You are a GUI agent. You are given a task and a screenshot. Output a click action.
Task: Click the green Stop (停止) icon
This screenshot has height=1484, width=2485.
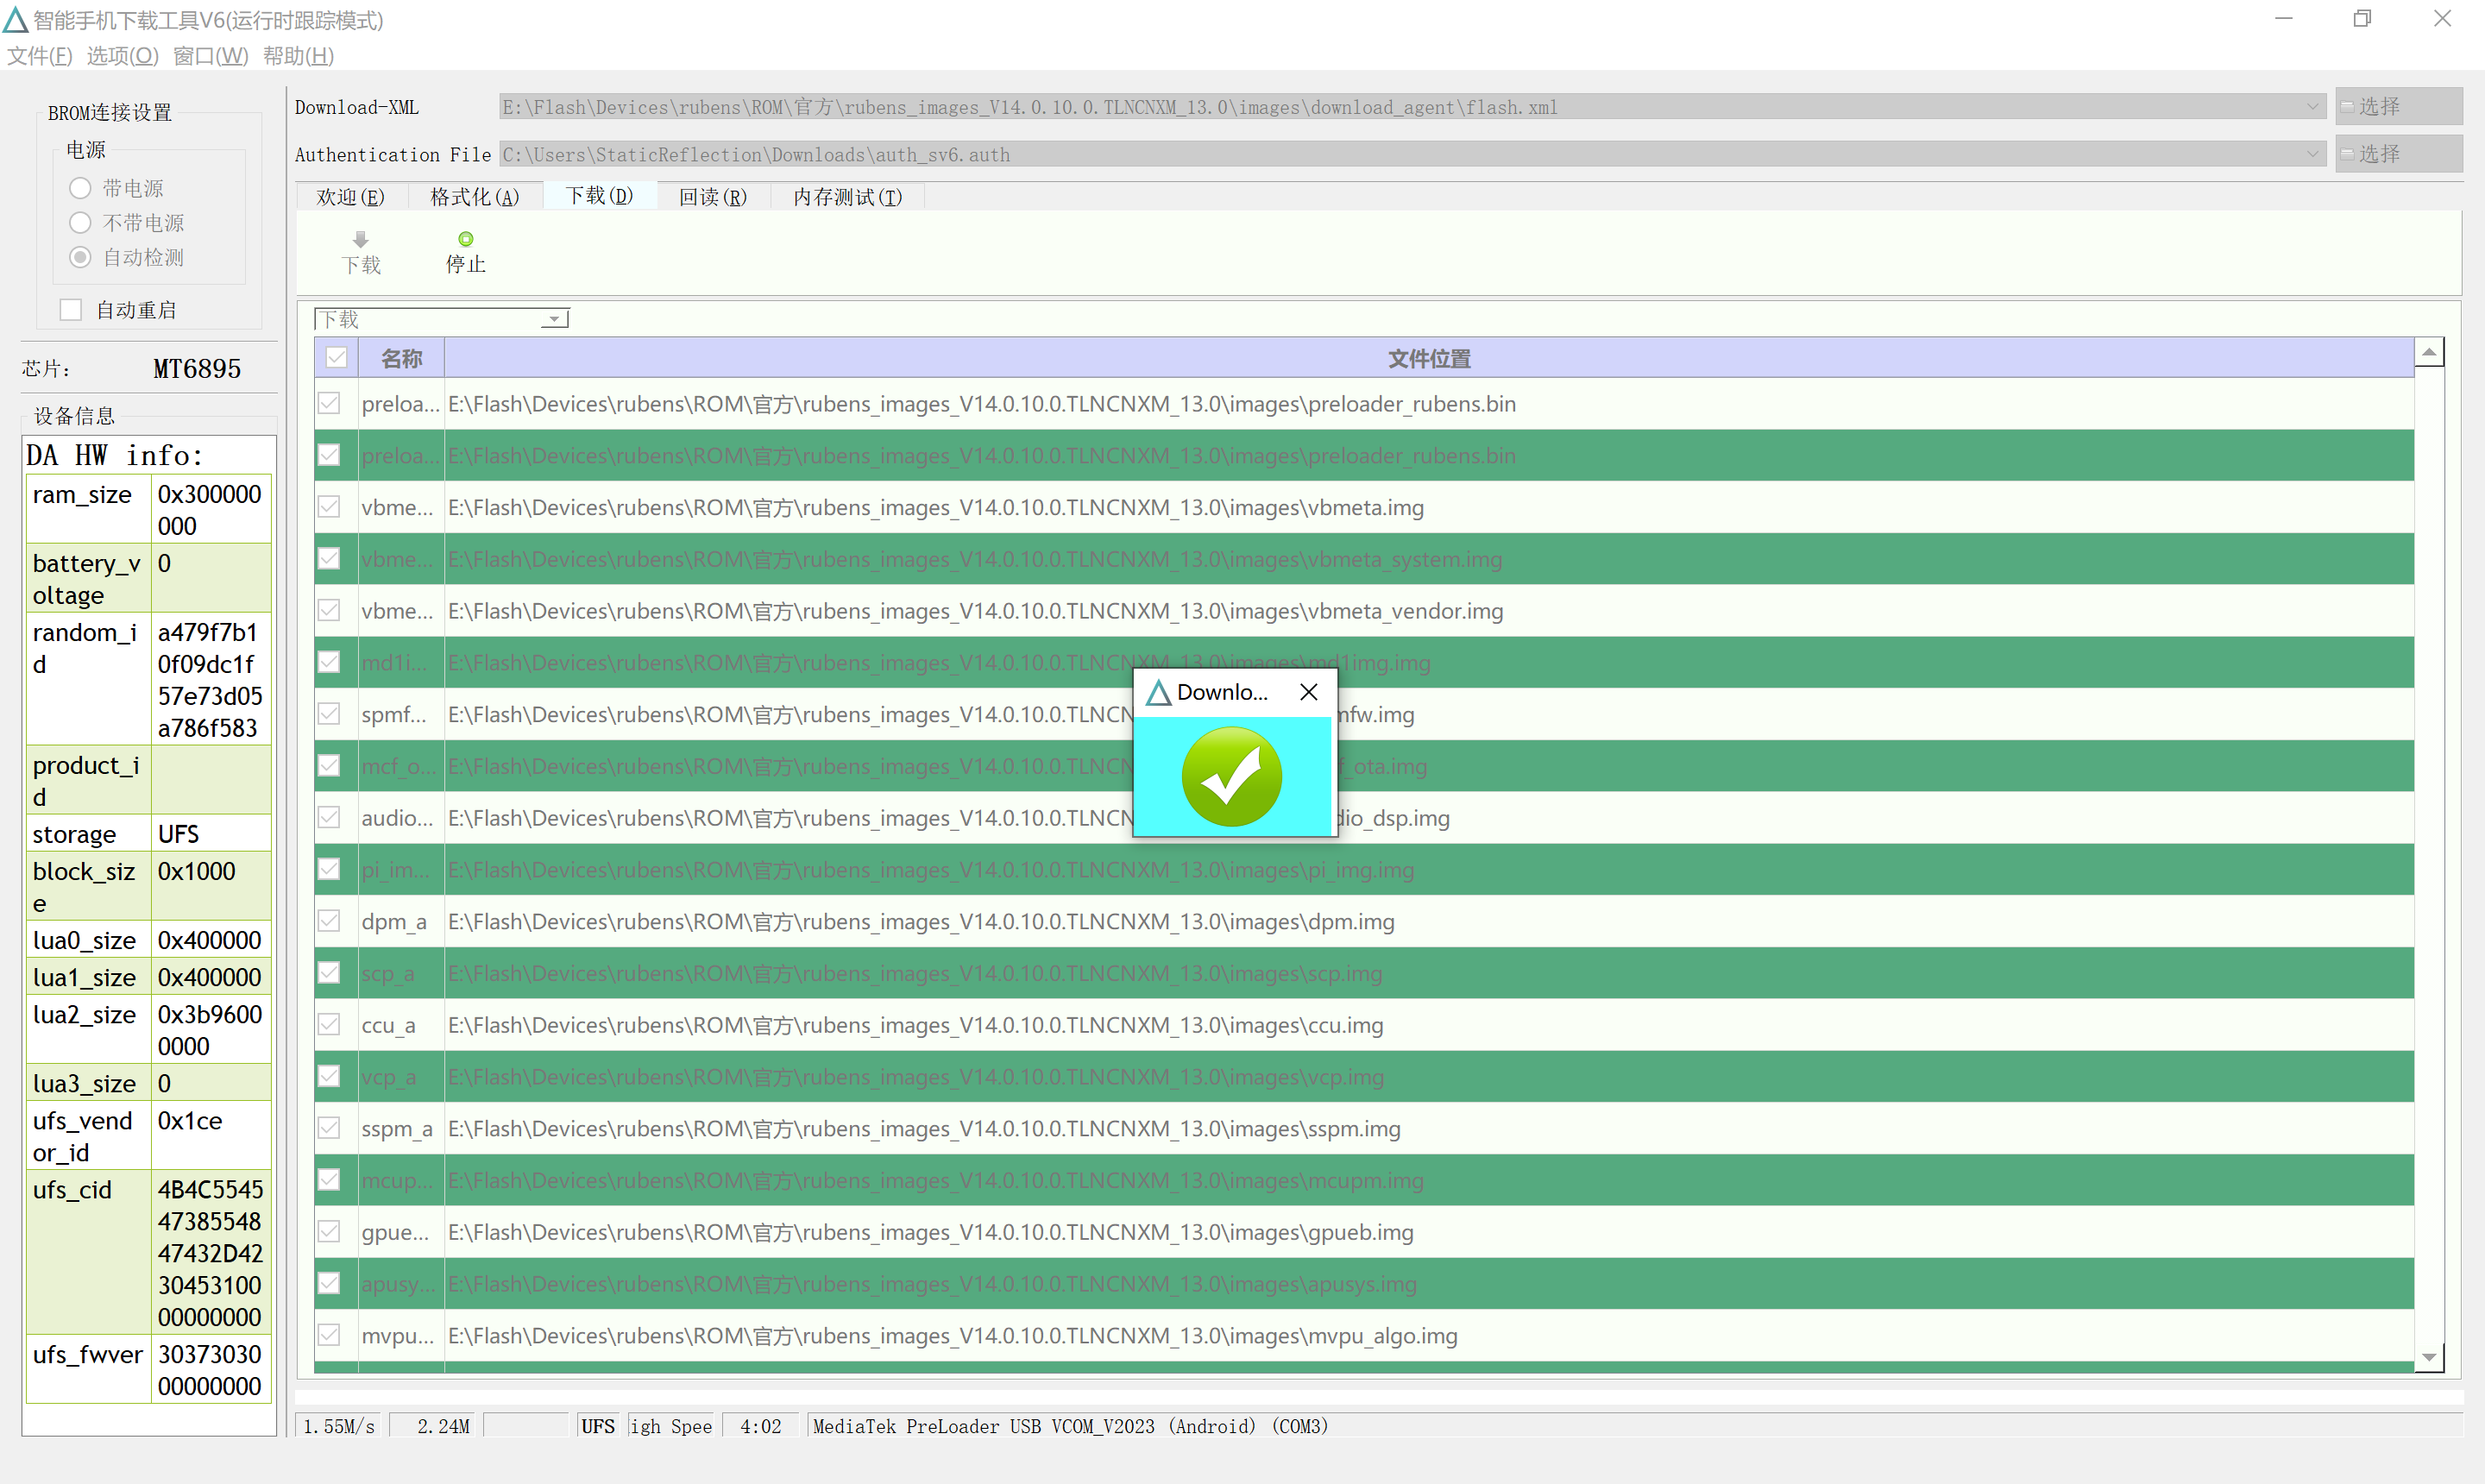click(x=465, y=239)
